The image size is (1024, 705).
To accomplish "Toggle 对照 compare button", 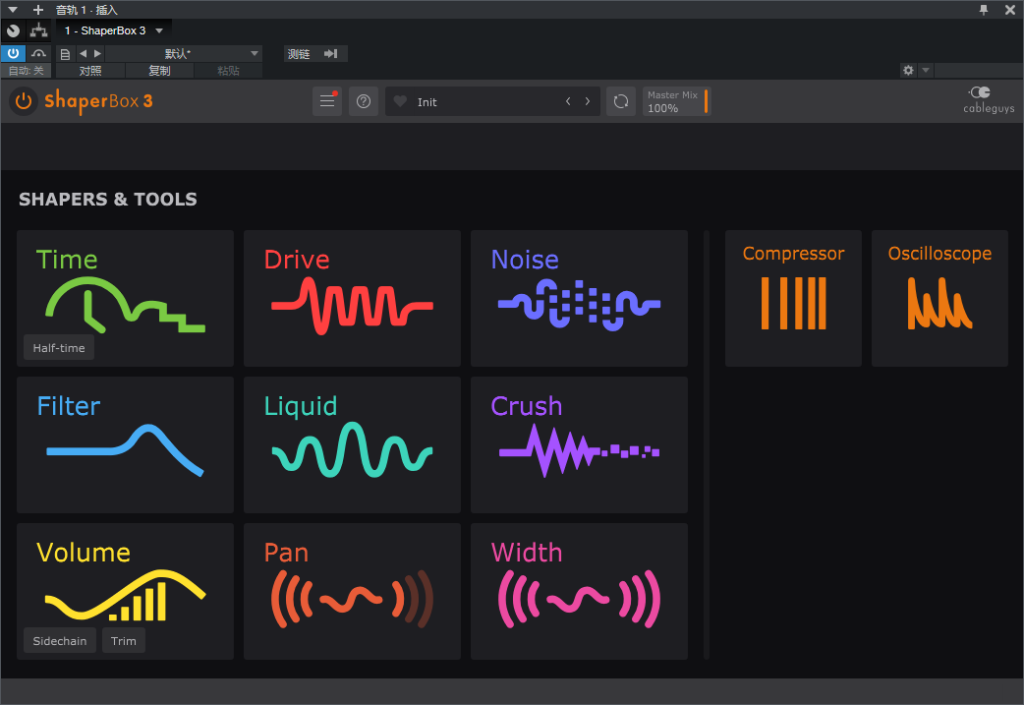I will point(90,70).
